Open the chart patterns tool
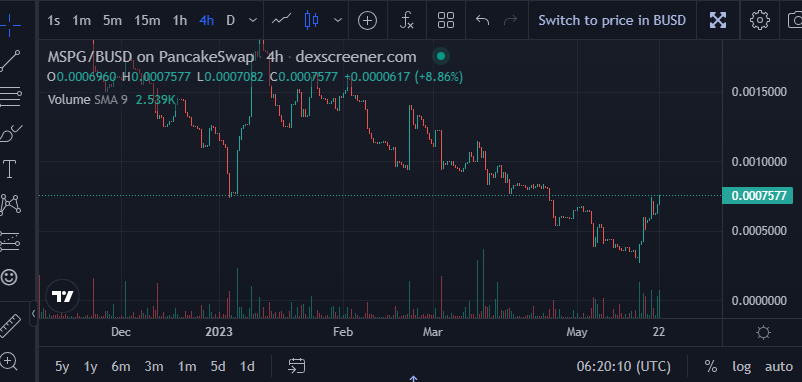Screen dimensions: 802x382 tap(10, 204)
